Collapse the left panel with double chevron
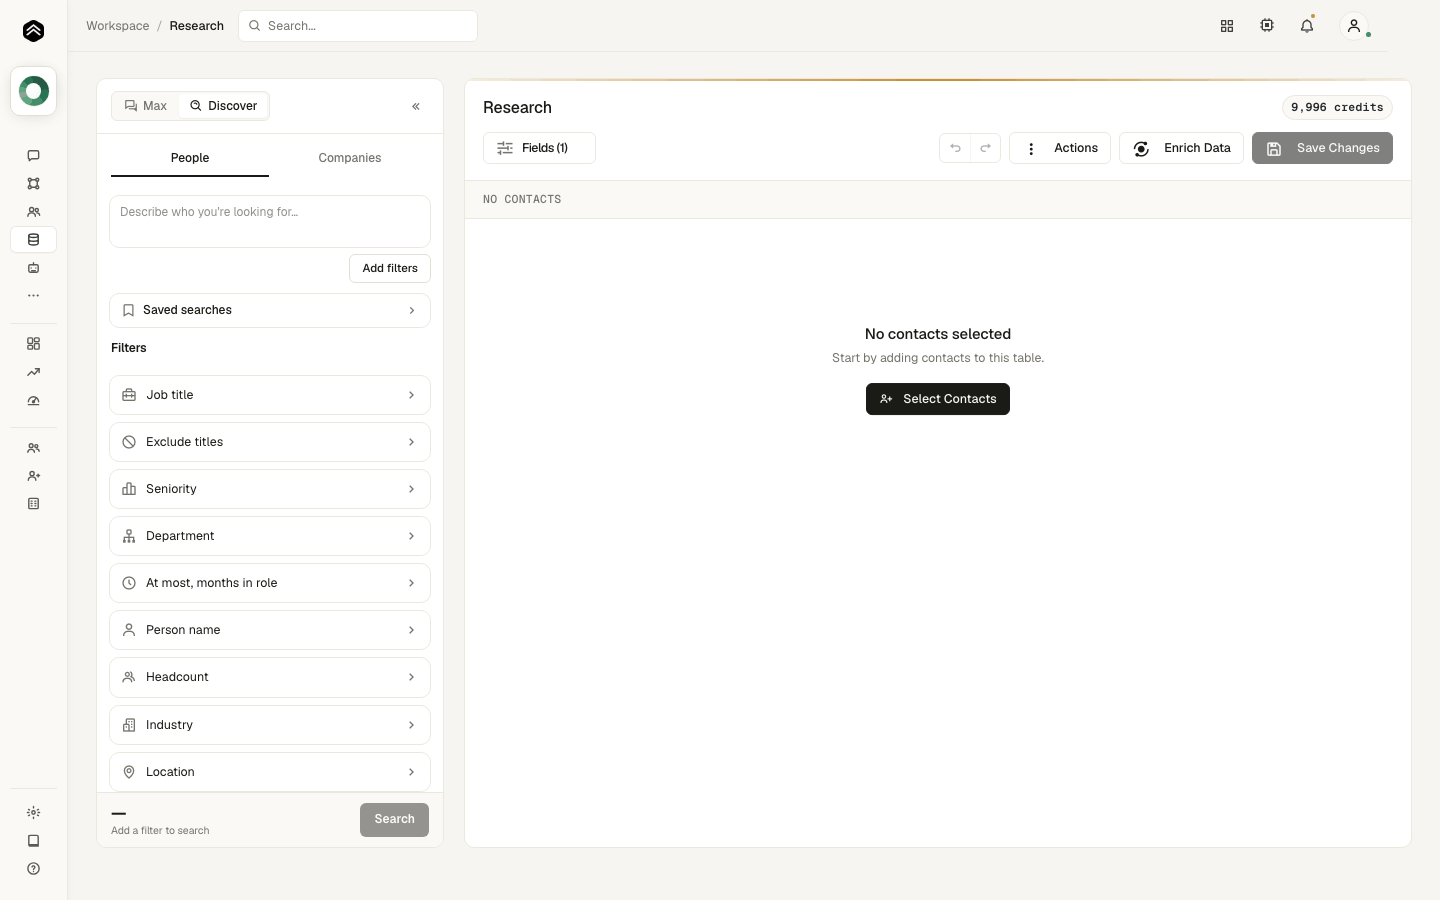 [416, 106]
